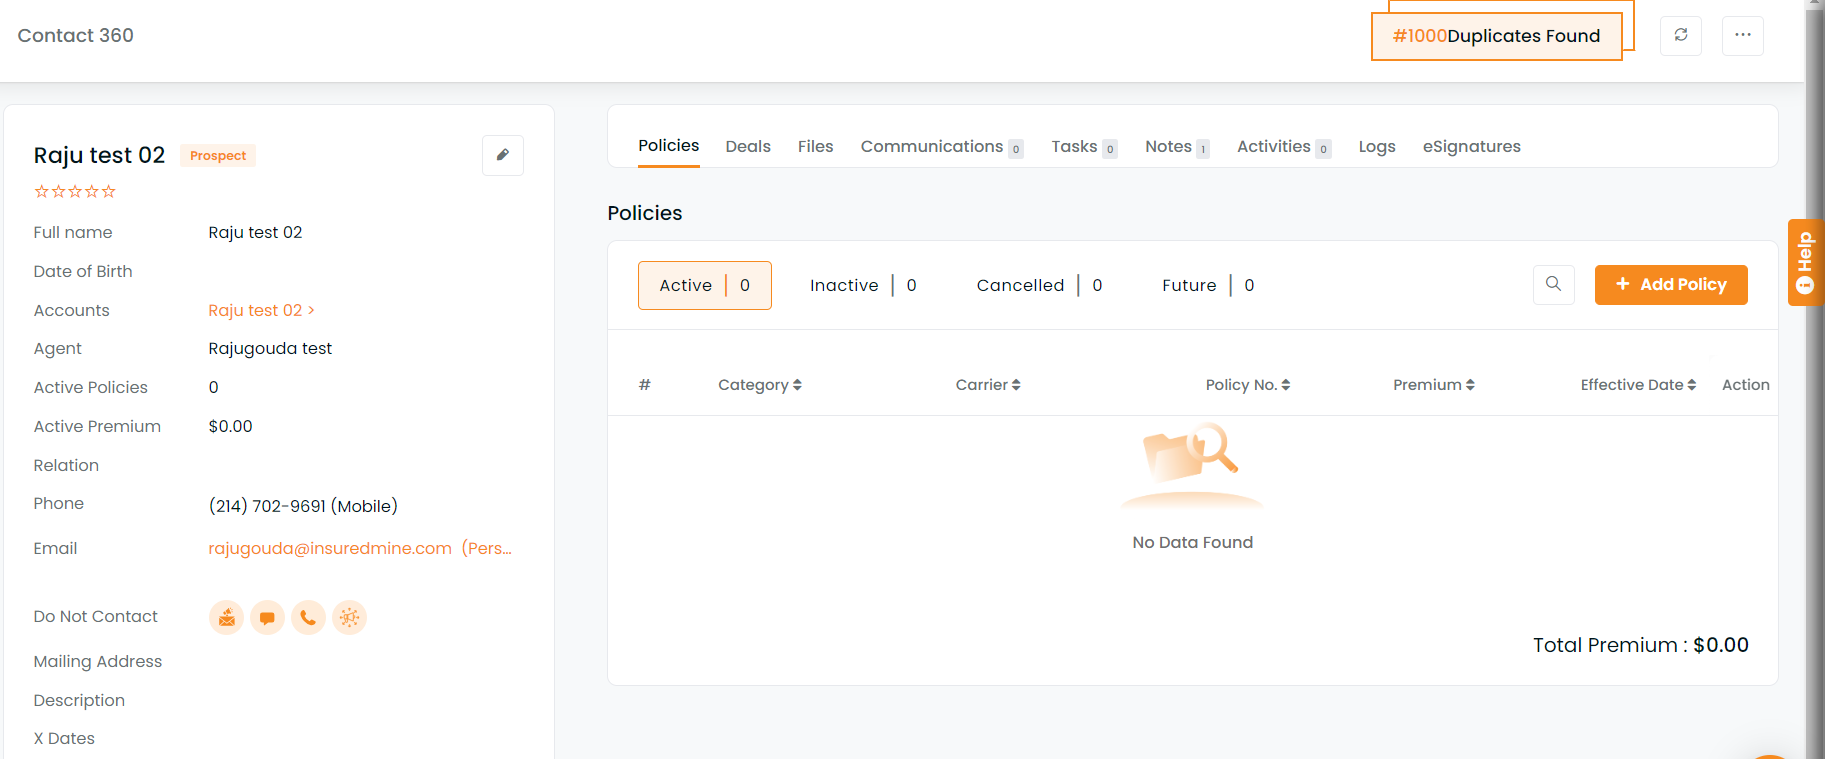The image size is (1825, 759).
Task: Click the policies search magnifier icon
Action: point(1554,284)
